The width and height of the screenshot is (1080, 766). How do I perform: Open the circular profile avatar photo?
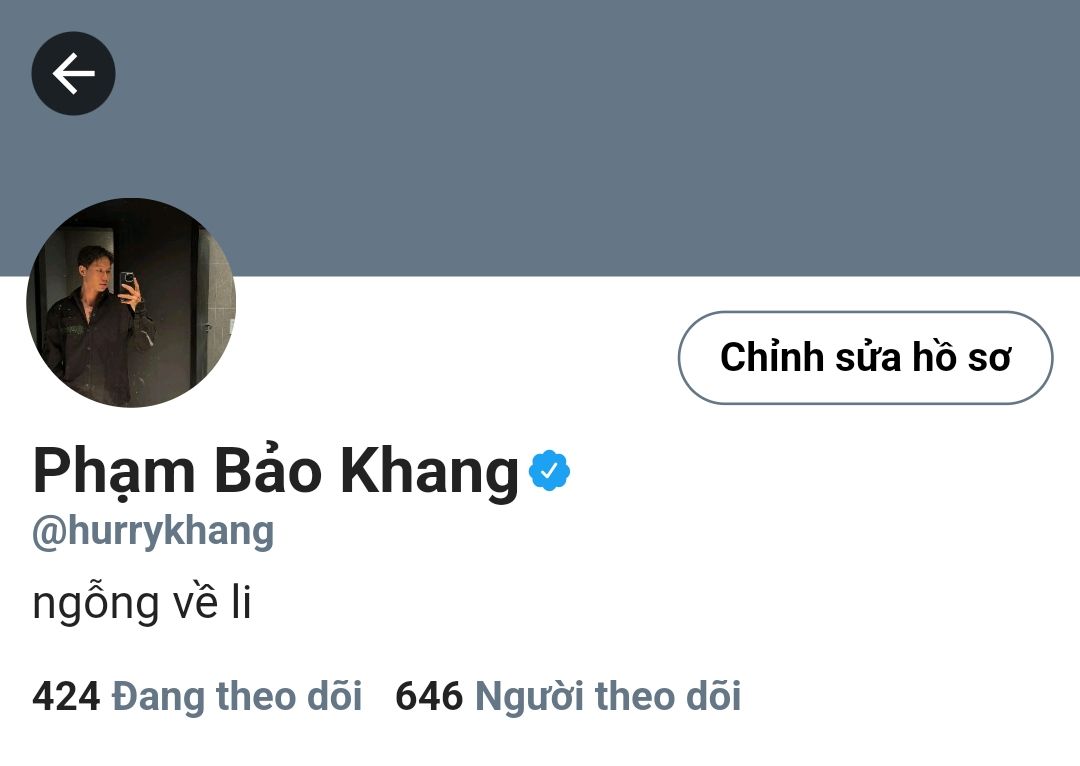point(131,302)
